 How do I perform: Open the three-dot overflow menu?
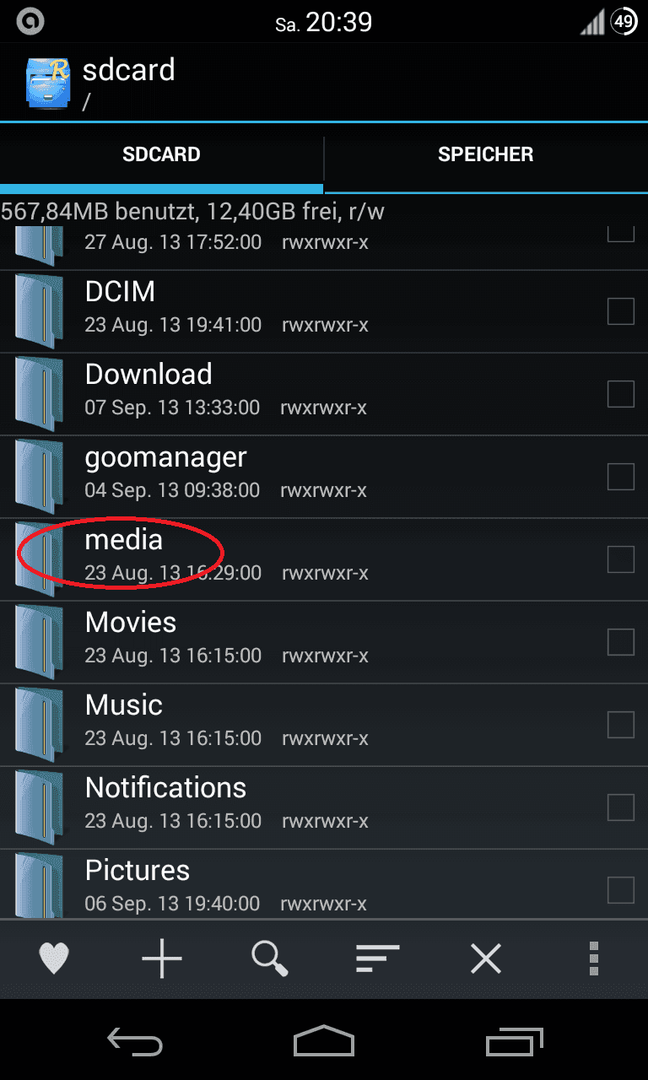(594, 958)
